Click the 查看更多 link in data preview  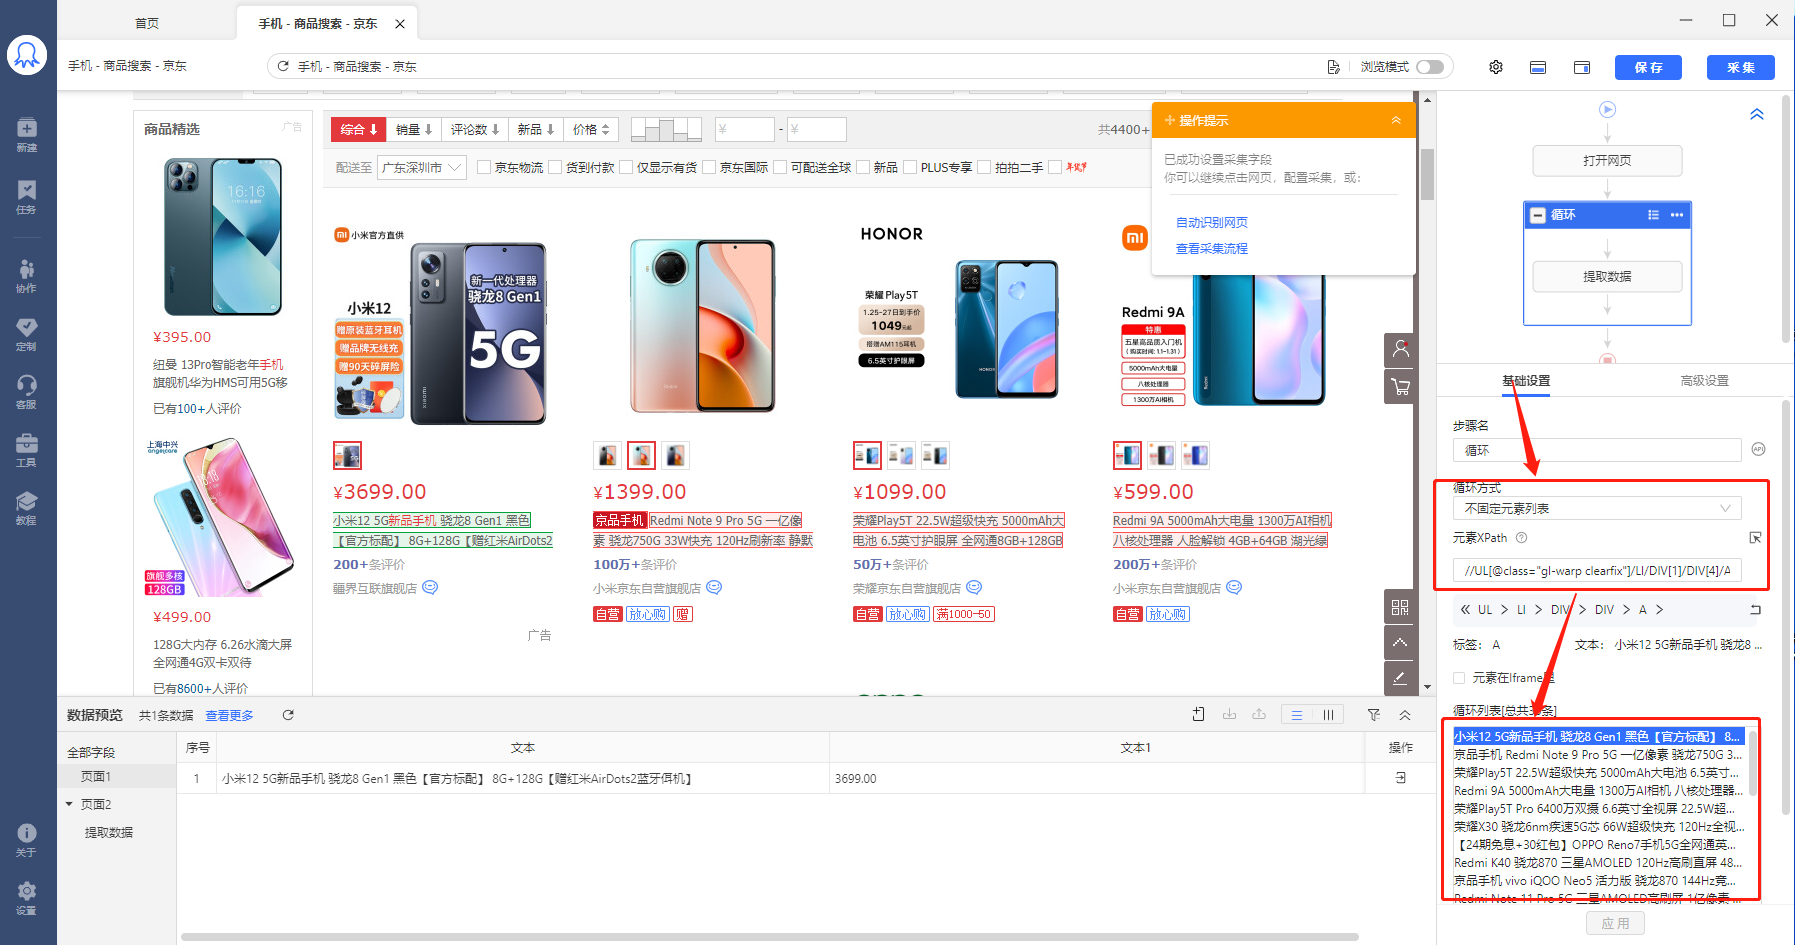point(229,715)
